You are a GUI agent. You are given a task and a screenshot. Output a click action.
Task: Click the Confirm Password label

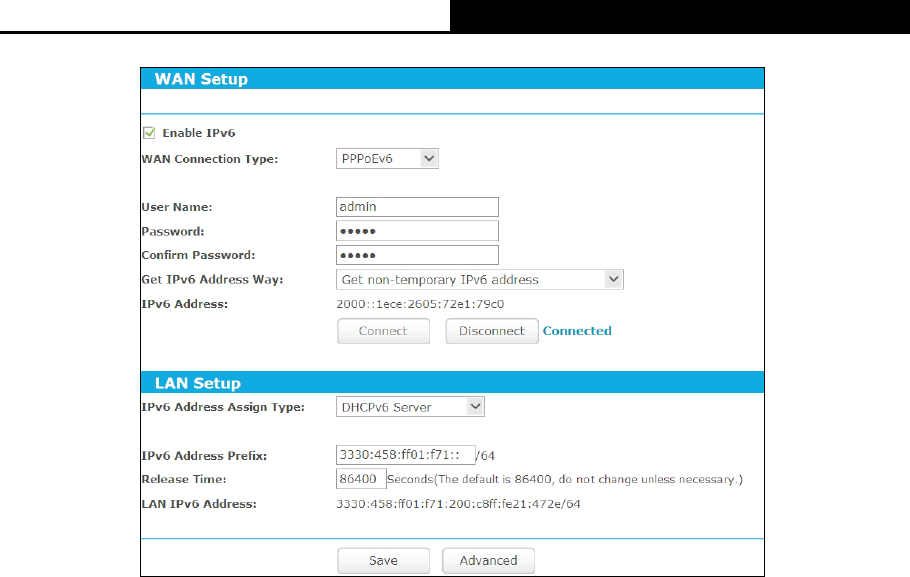198,255
